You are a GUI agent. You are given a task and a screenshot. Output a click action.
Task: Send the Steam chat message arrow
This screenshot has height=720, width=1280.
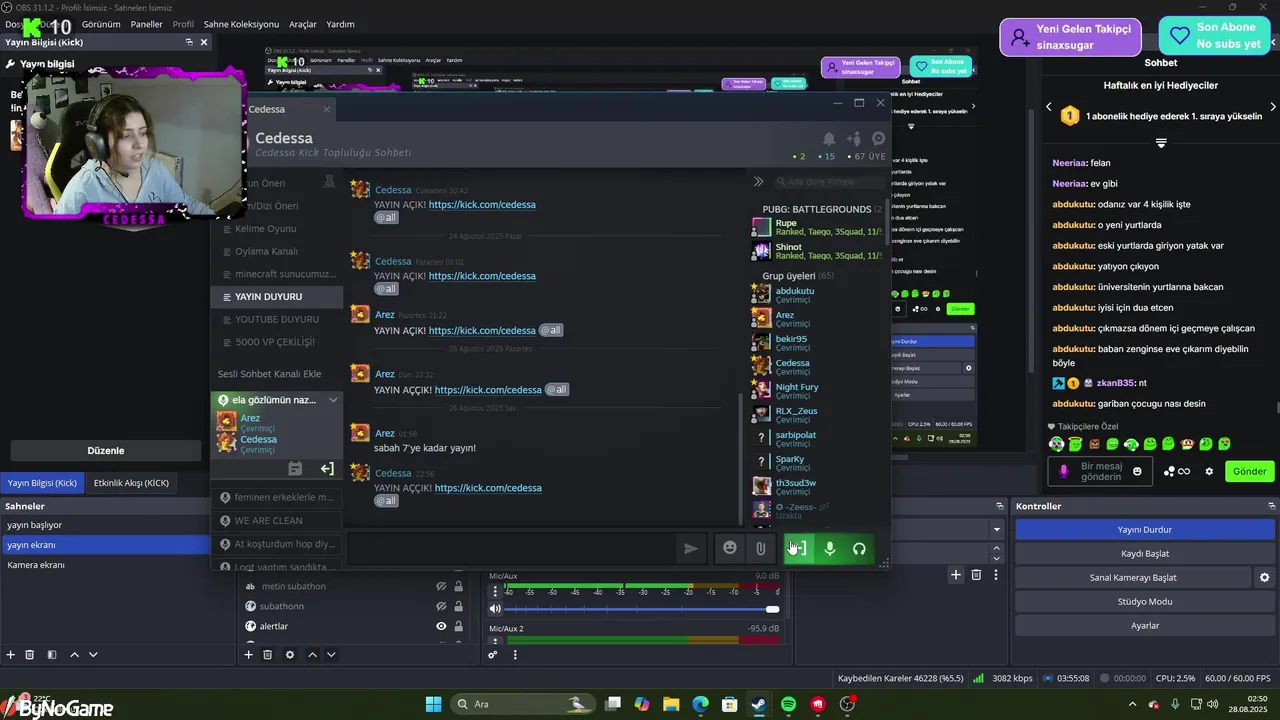pos(691,548)
